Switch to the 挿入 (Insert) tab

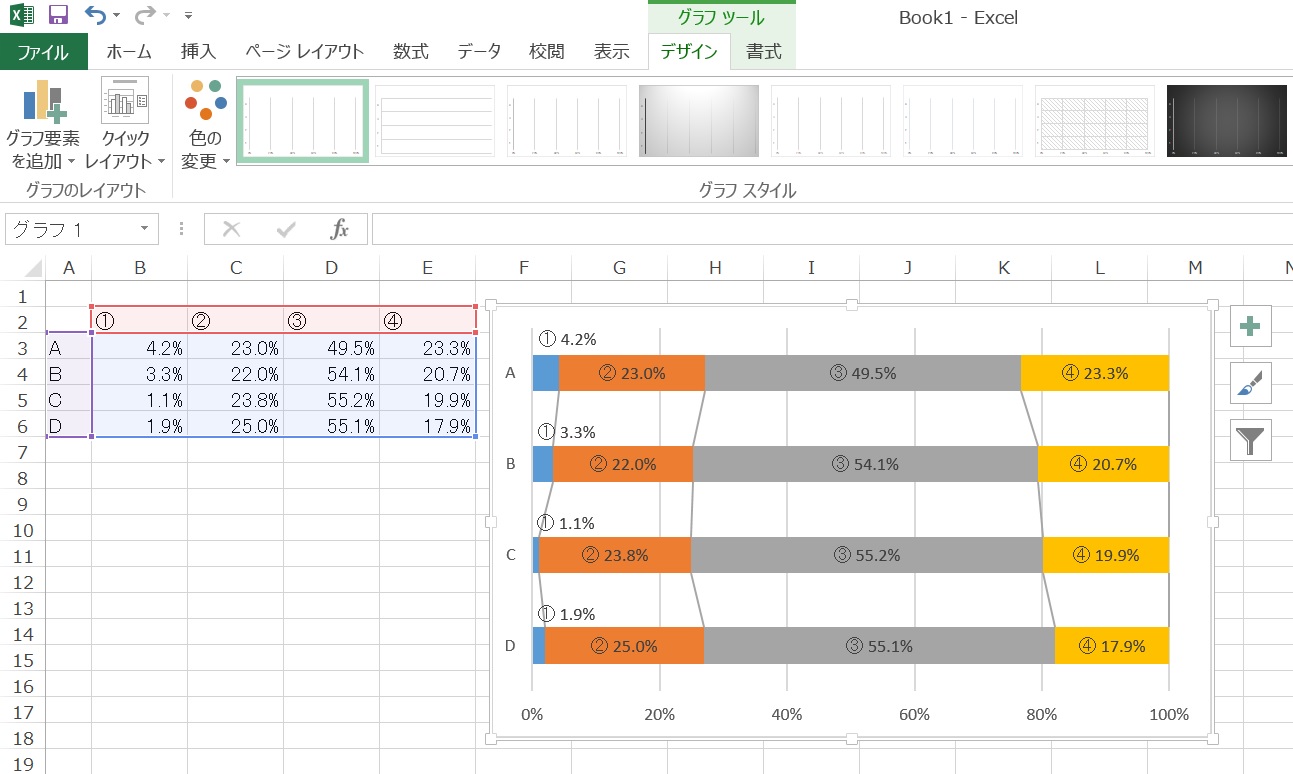point(198,52)
